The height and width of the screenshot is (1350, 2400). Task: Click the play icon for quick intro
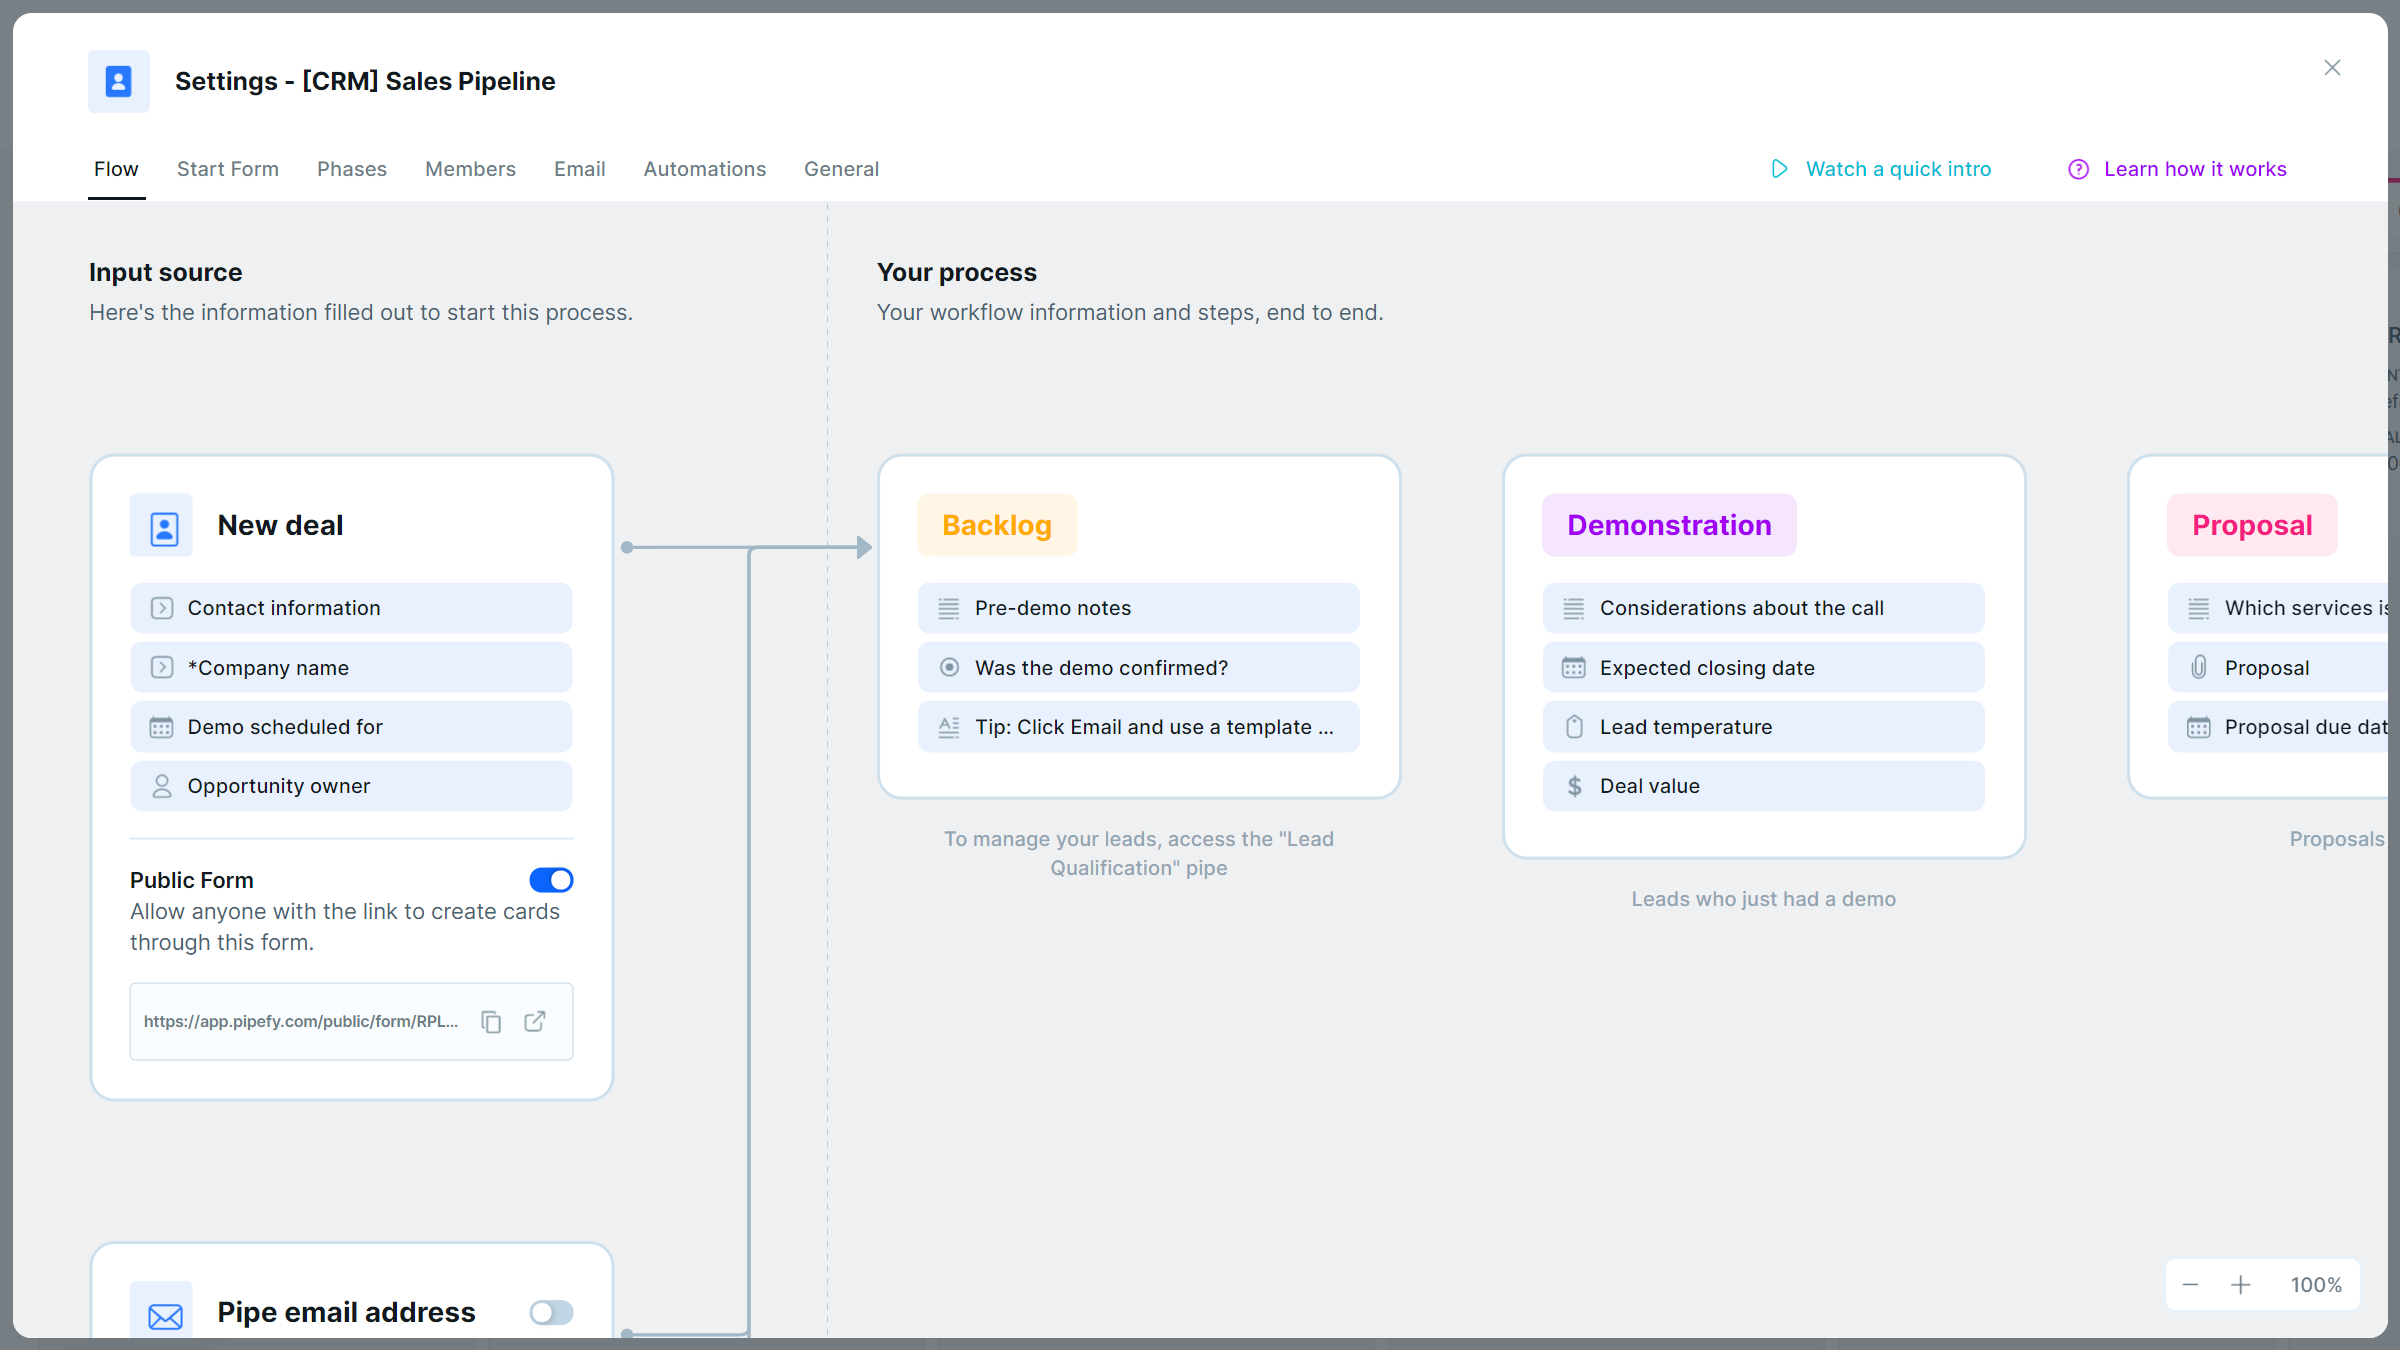point(1779,169)
